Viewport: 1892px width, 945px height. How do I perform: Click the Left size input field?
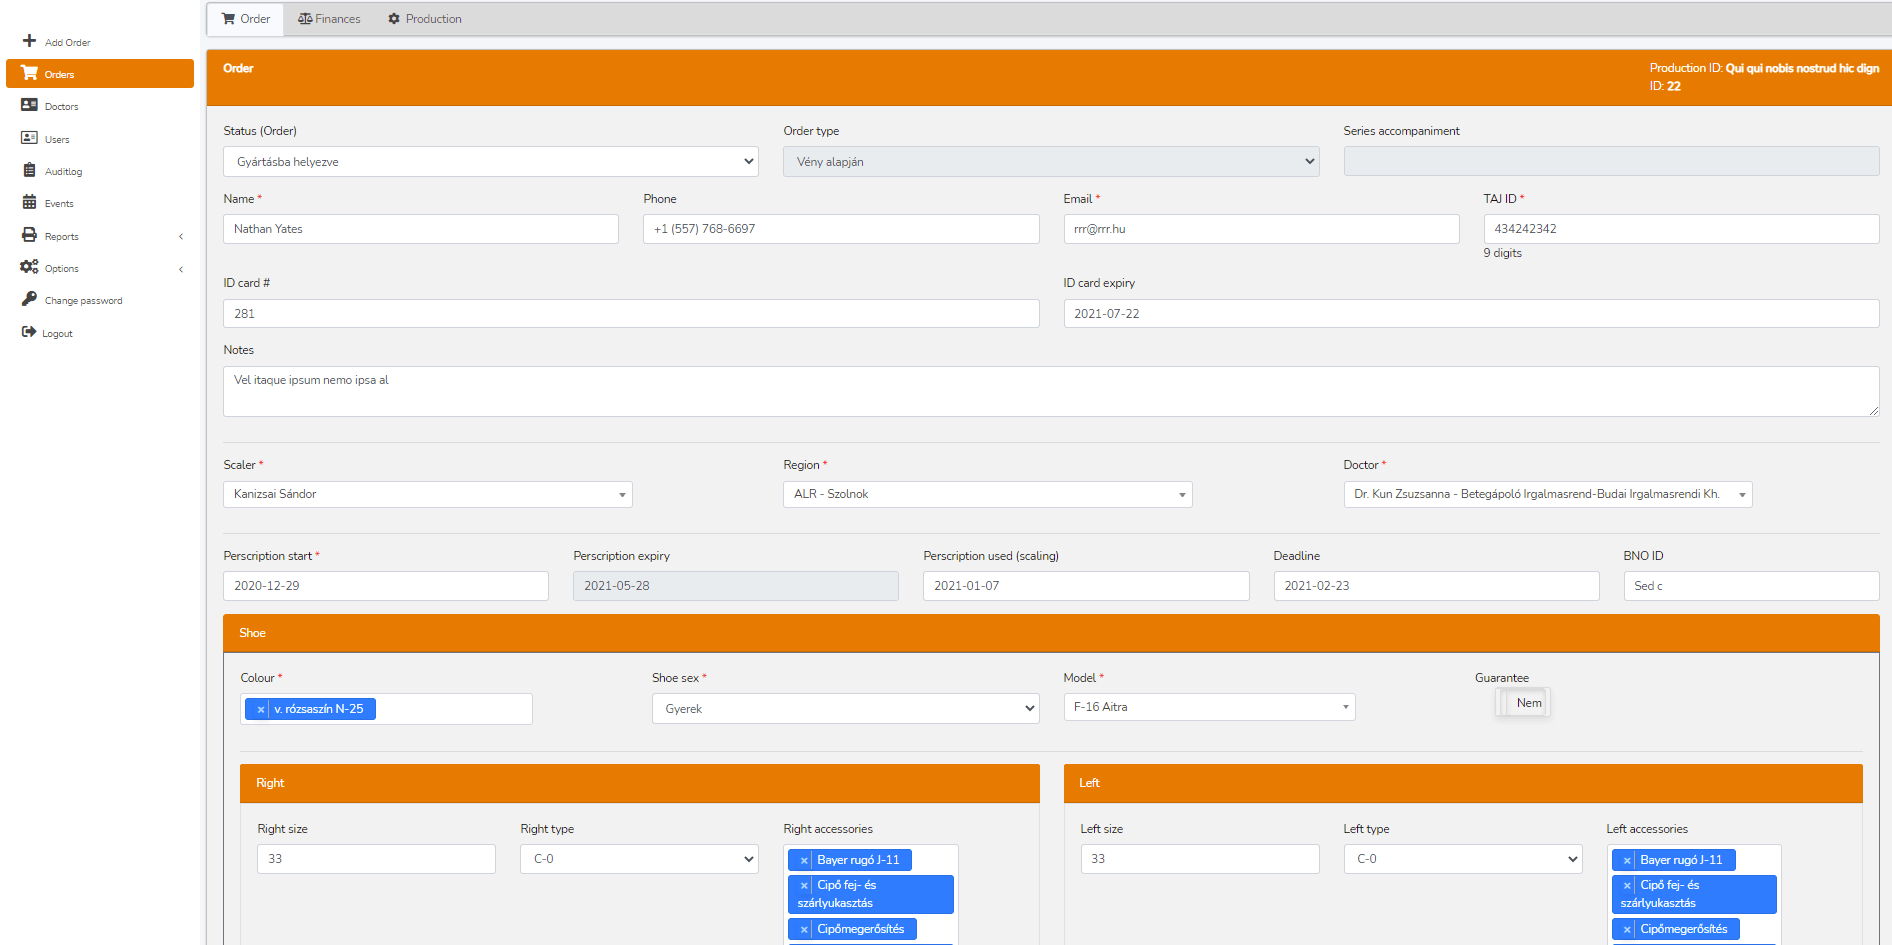tap(1200, 859)
